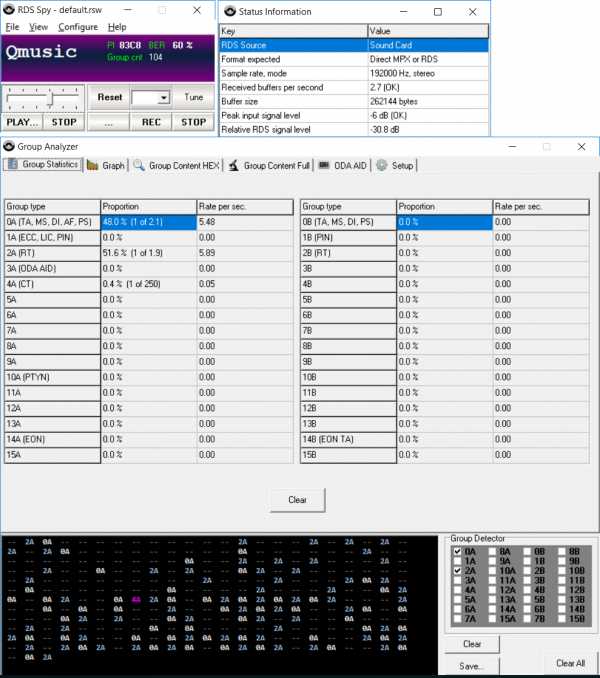Click the Value column header in Status Information
The height and width of the screenshot is (678, 600).
[428, 31]
